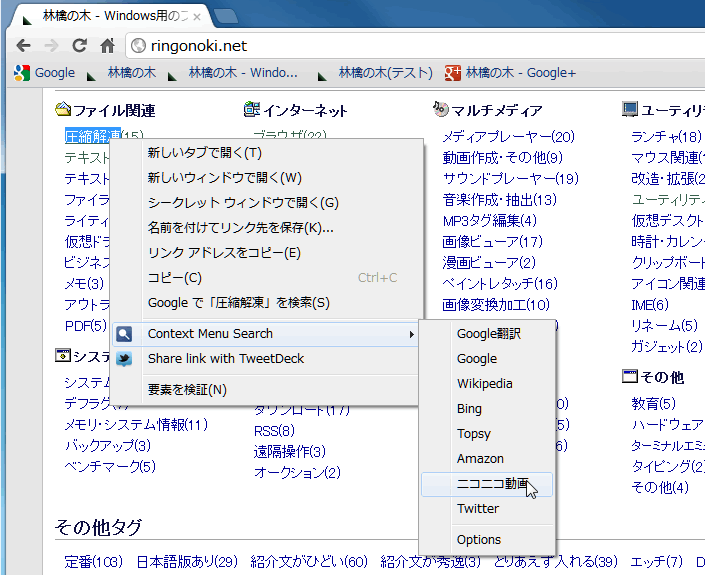Image resolution: width=705 pixels, height=575 pixels.
Task: Open ランチャ(18) link
Action: (666, 137)
